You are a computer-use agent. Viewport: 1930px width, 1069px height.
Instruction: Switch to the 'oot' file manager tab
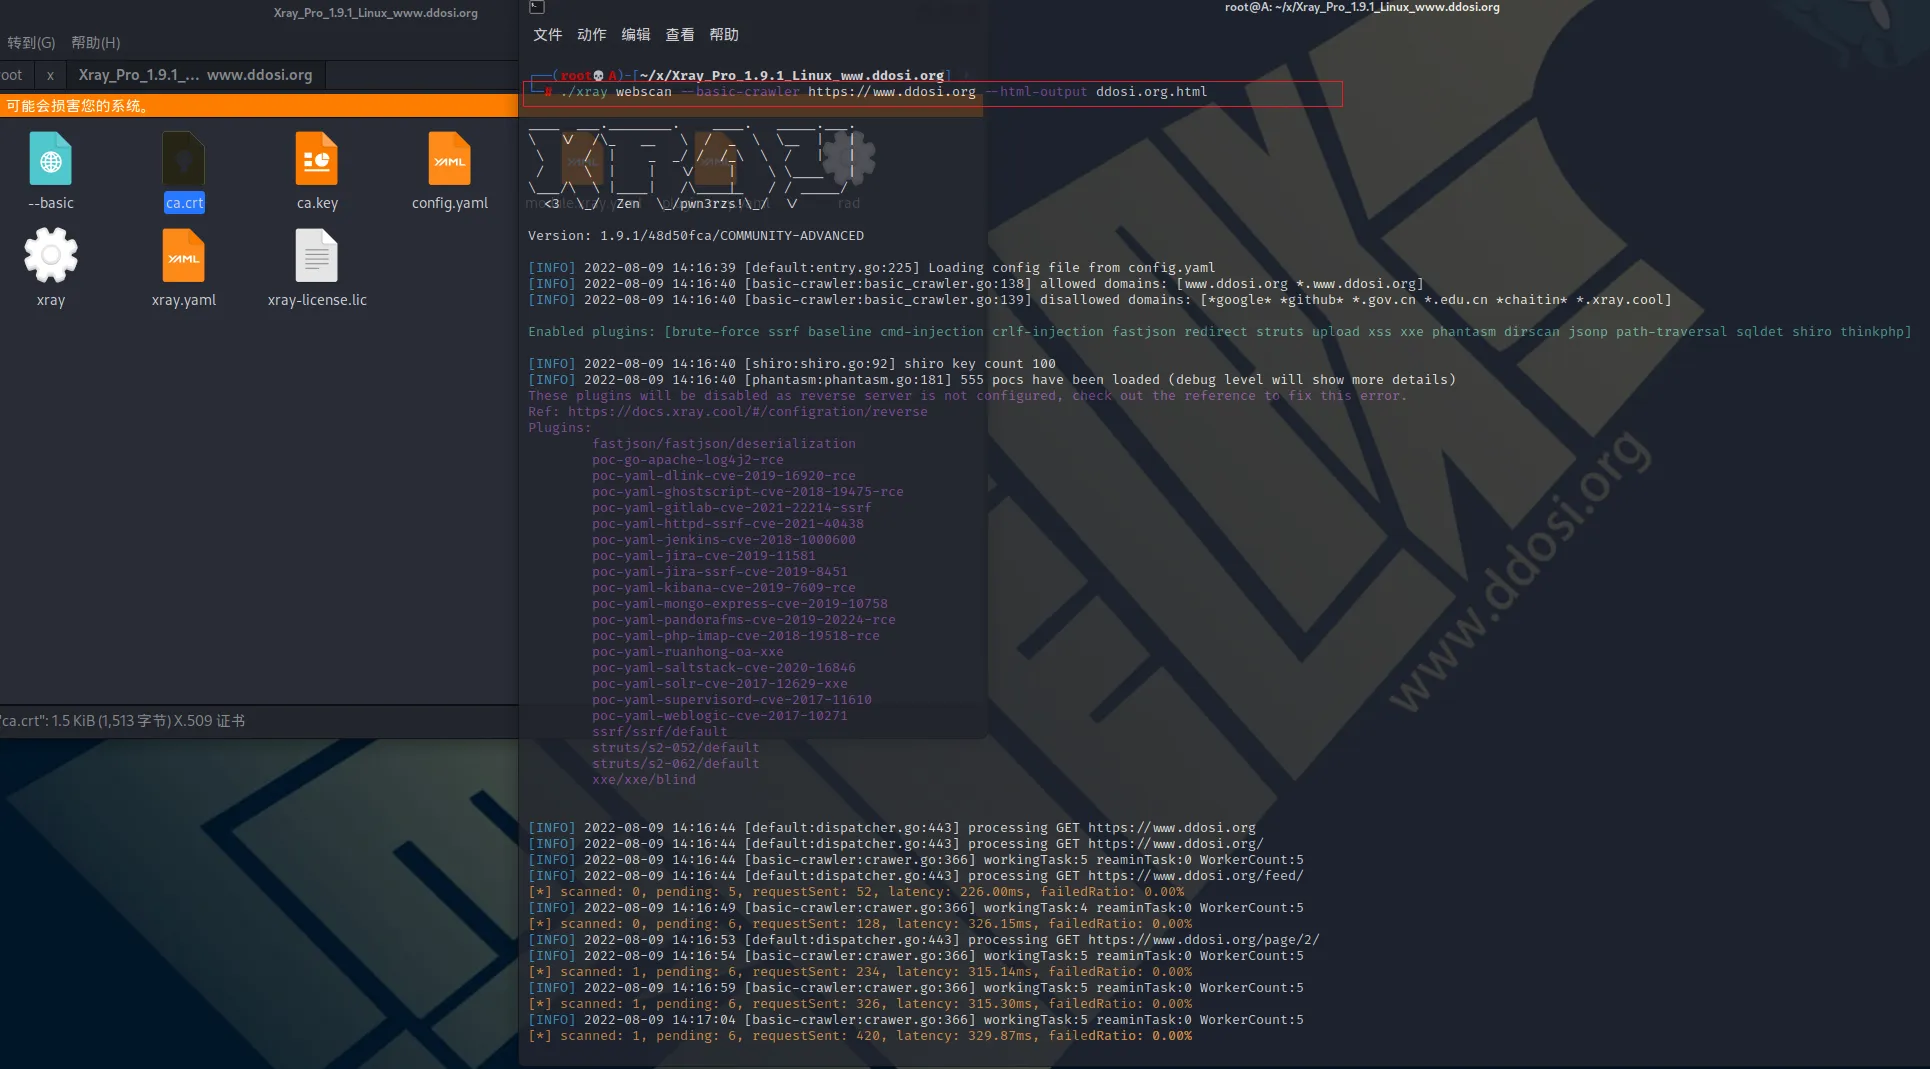coord(12,75)
